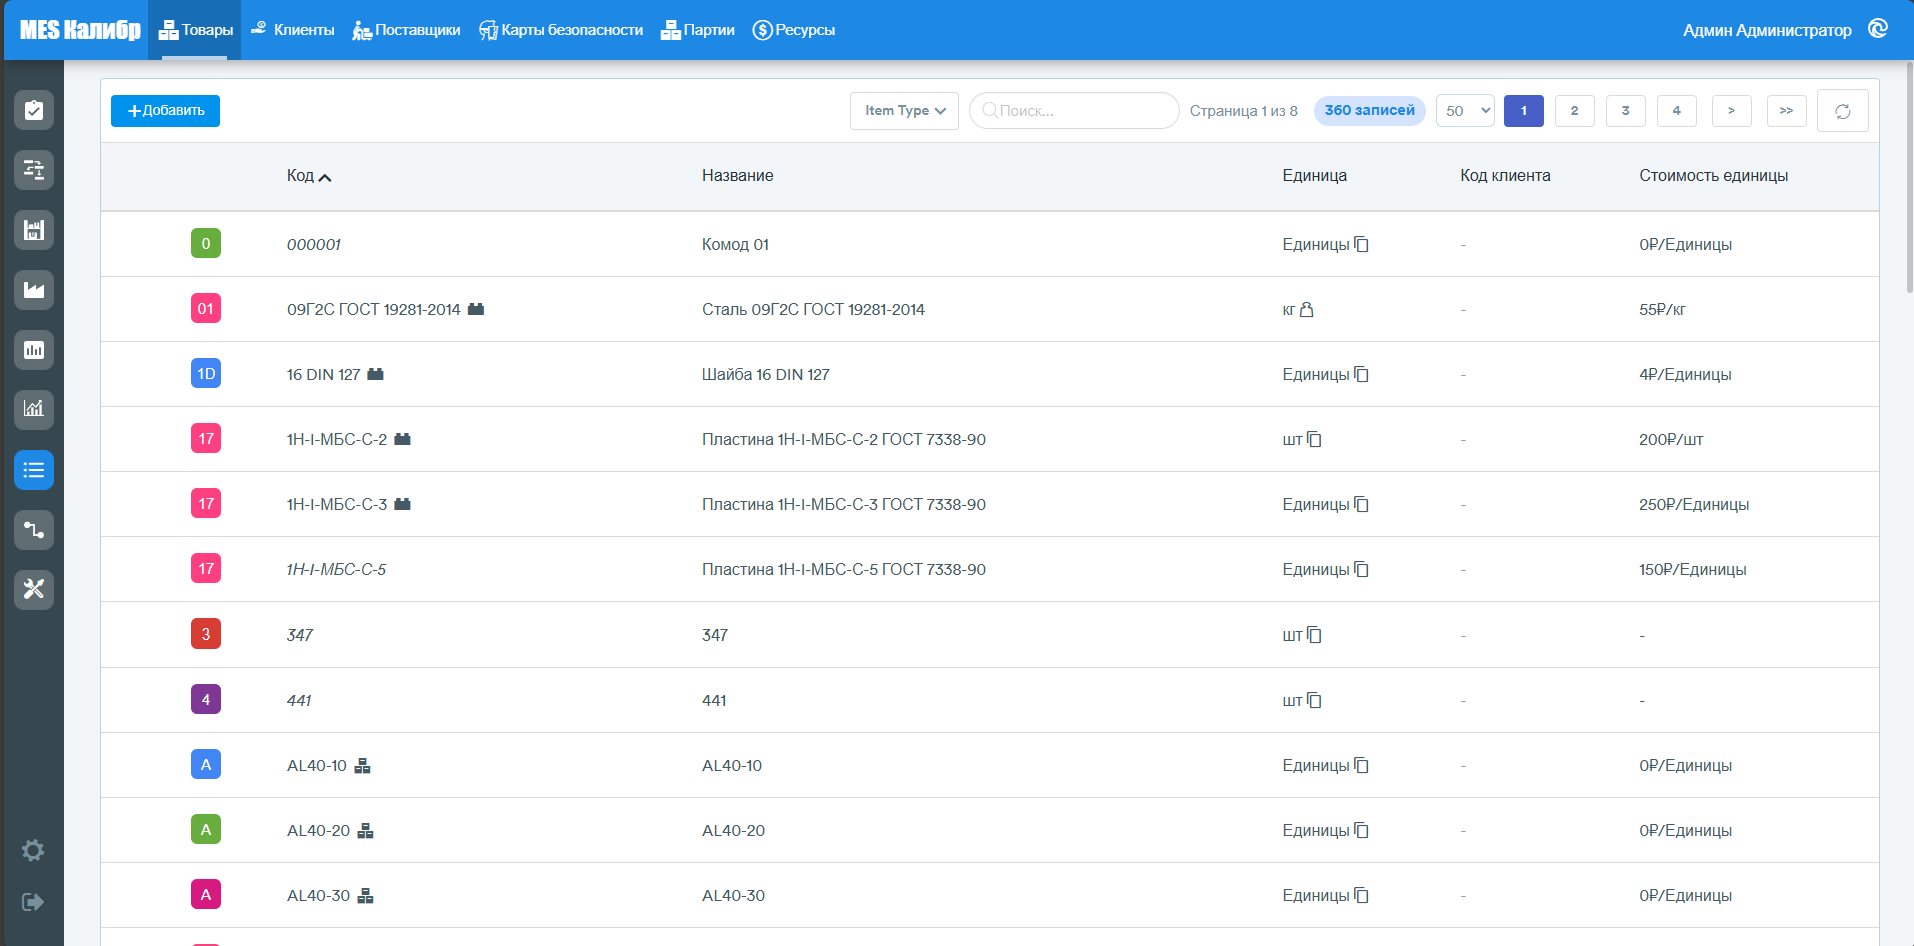Screen dimensions: 1914x946
Task: Click the 55₽/кг price cell
Action: [1662, 310]
